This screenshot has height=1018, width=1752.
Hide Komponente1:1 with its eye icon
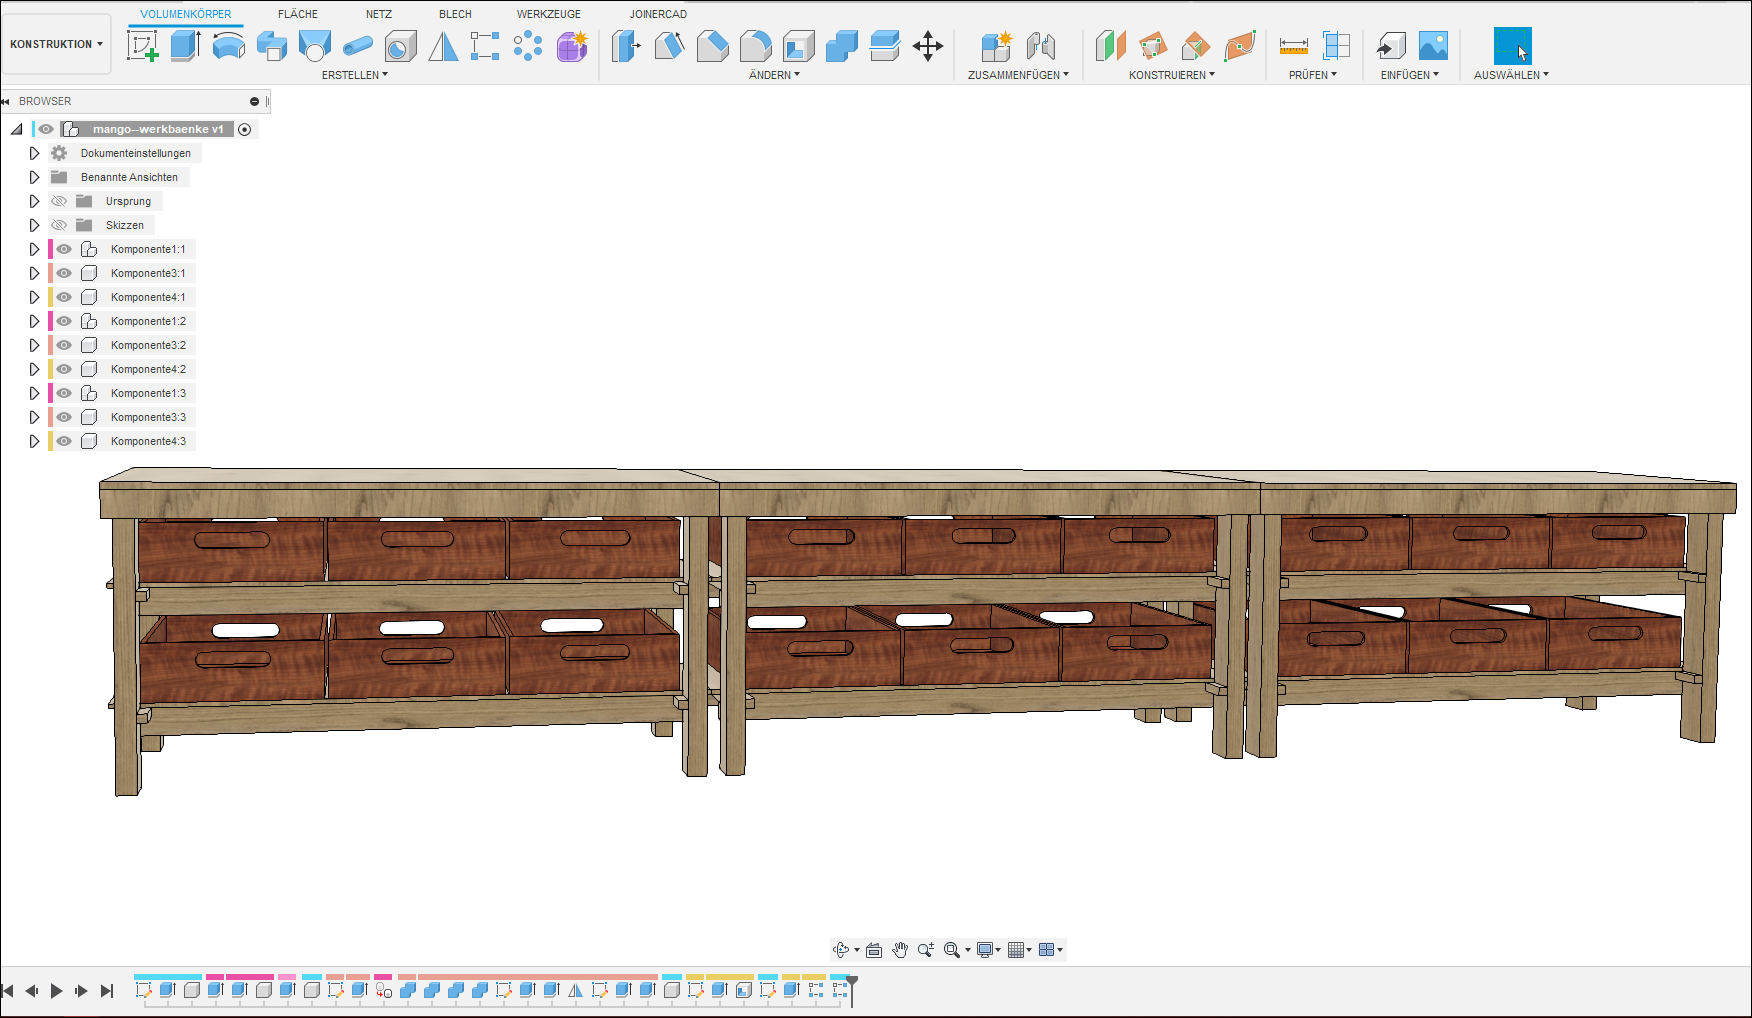point(64,249)
